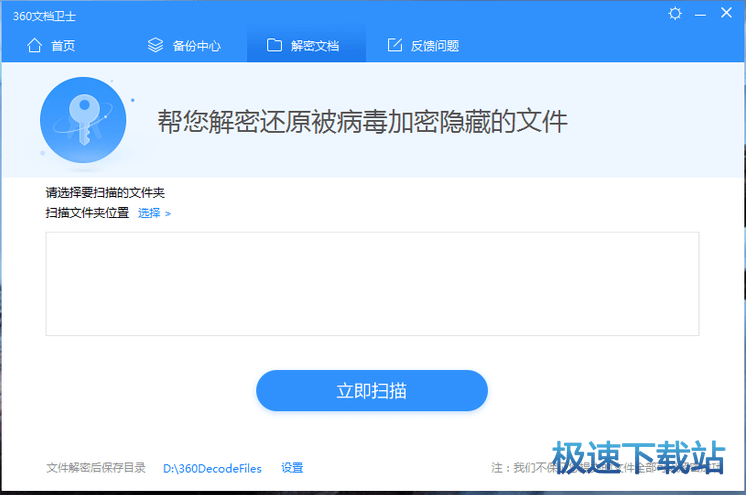Expand the arrow beside 选择
The height and width of the screenshot is (495, 746).
coord(168,213)
